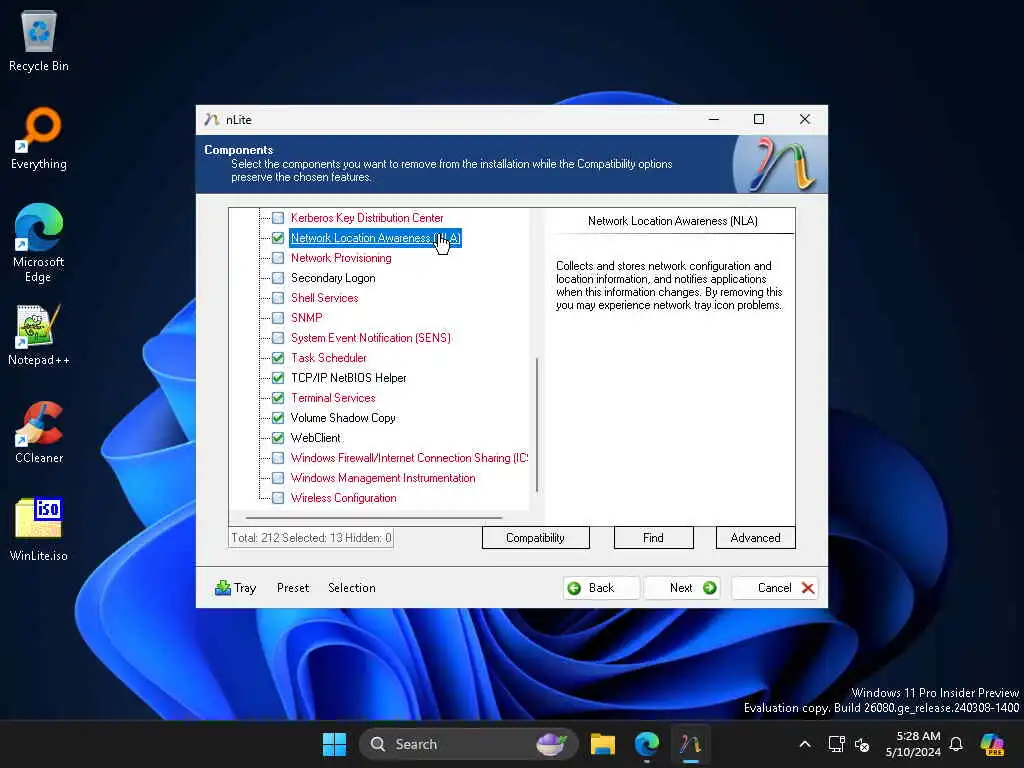Click the muted volume tray icon
The height and width of the screenshot is (768, 1024).
[862, 744]
